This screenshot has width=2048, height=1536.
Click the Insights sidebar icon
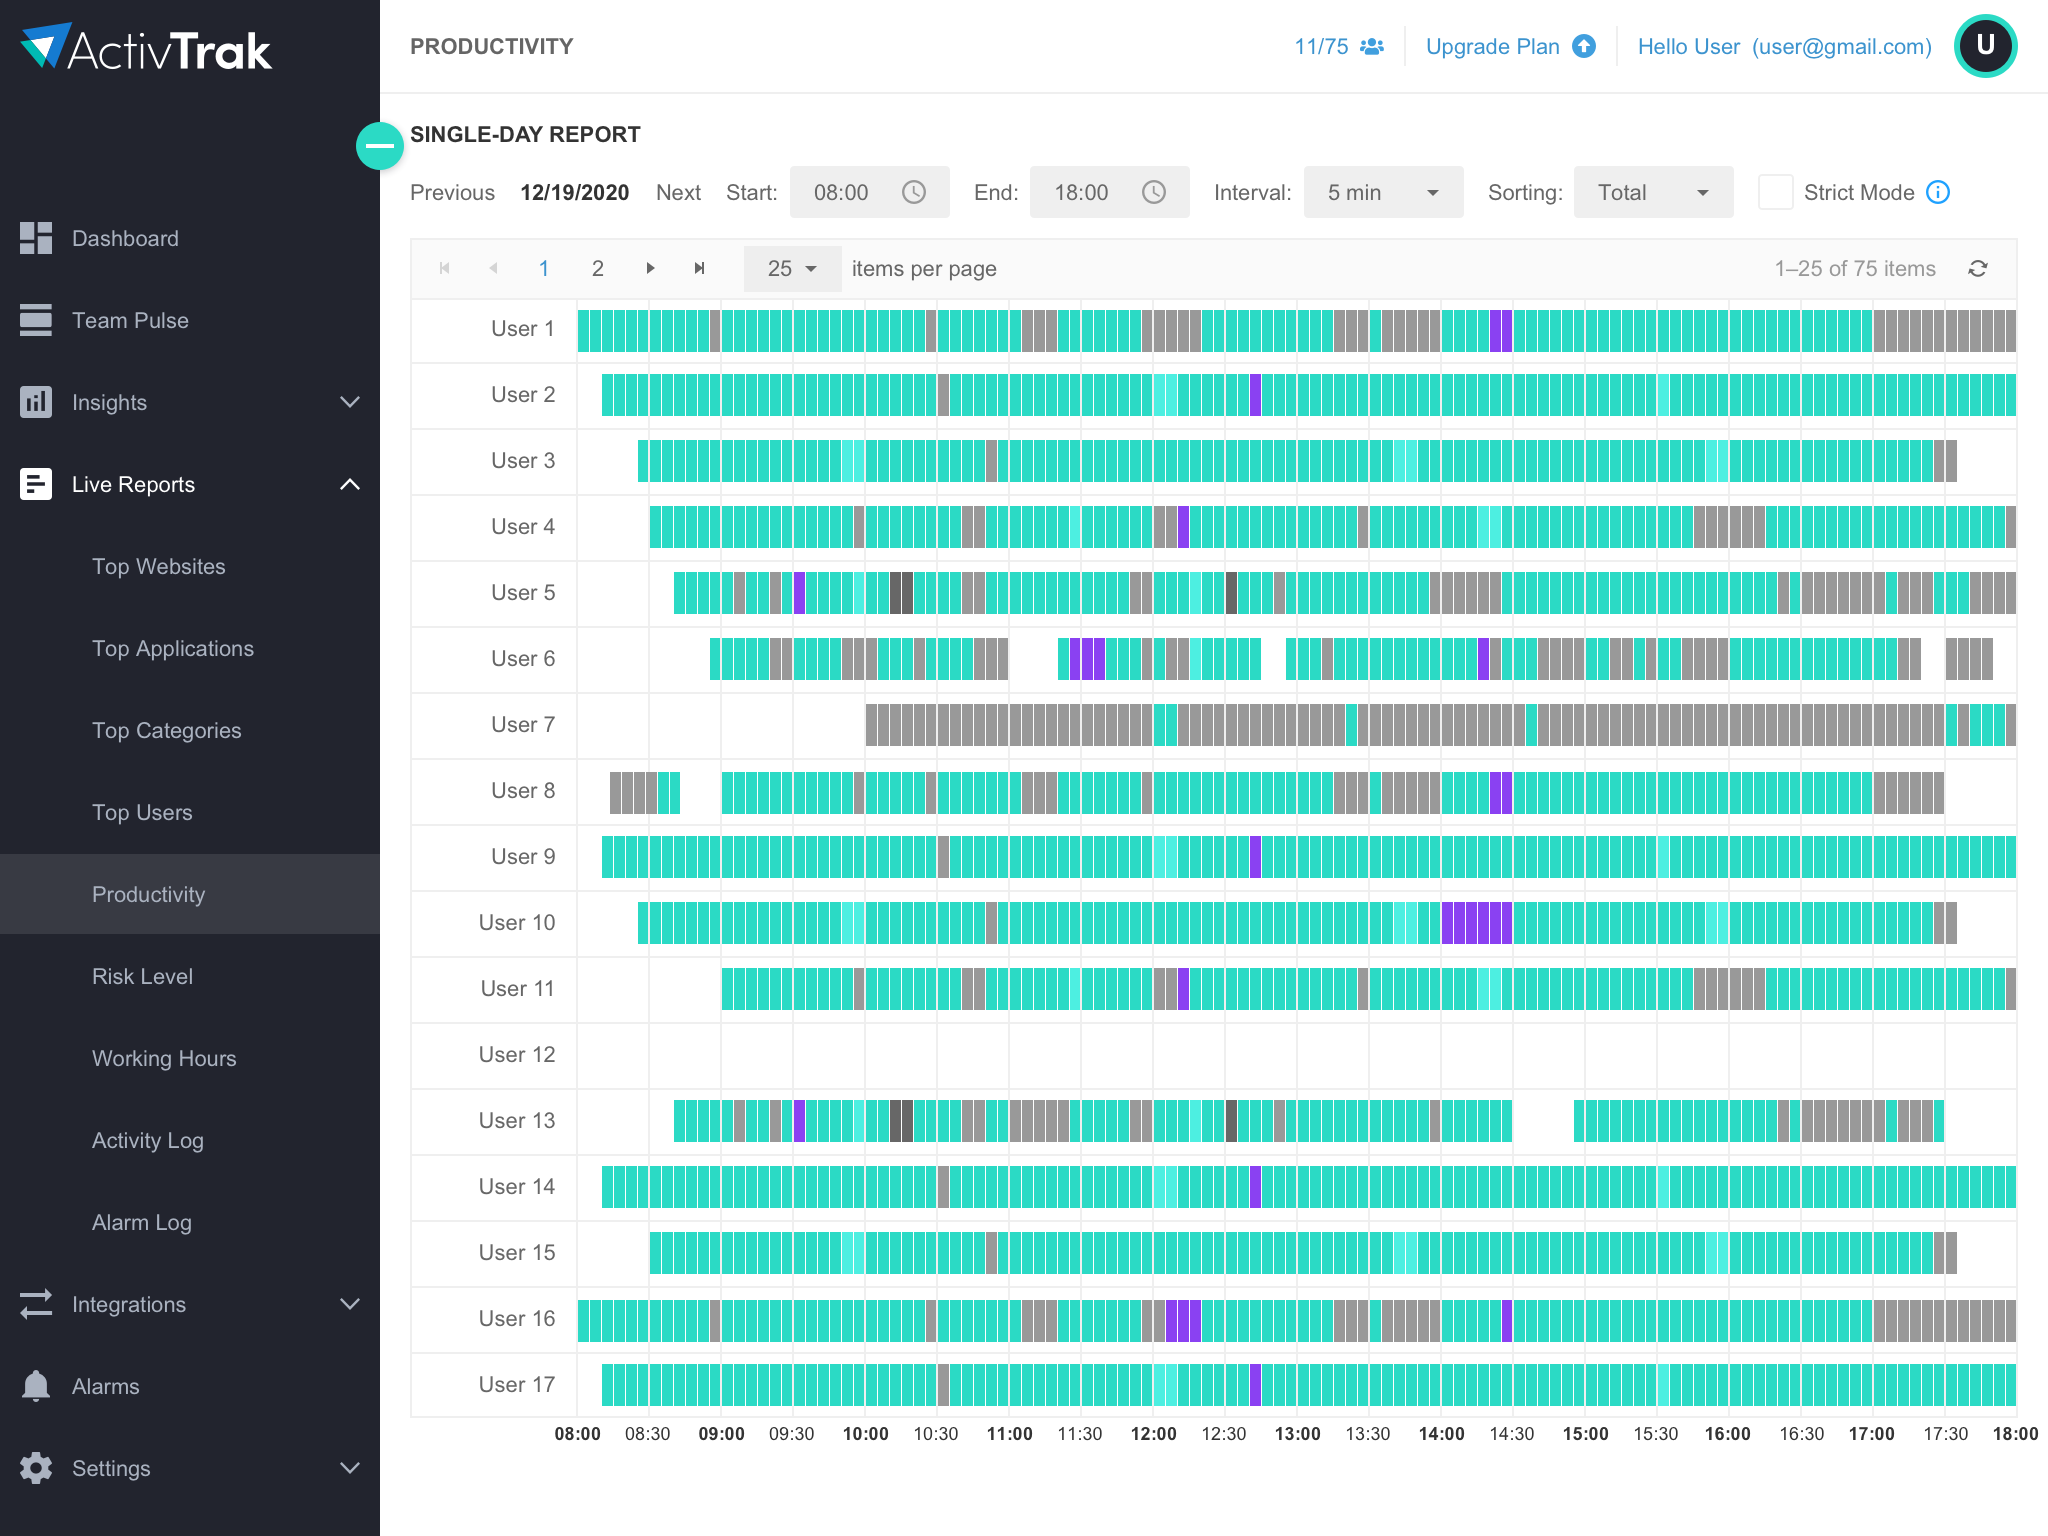(x=34, y=402)
